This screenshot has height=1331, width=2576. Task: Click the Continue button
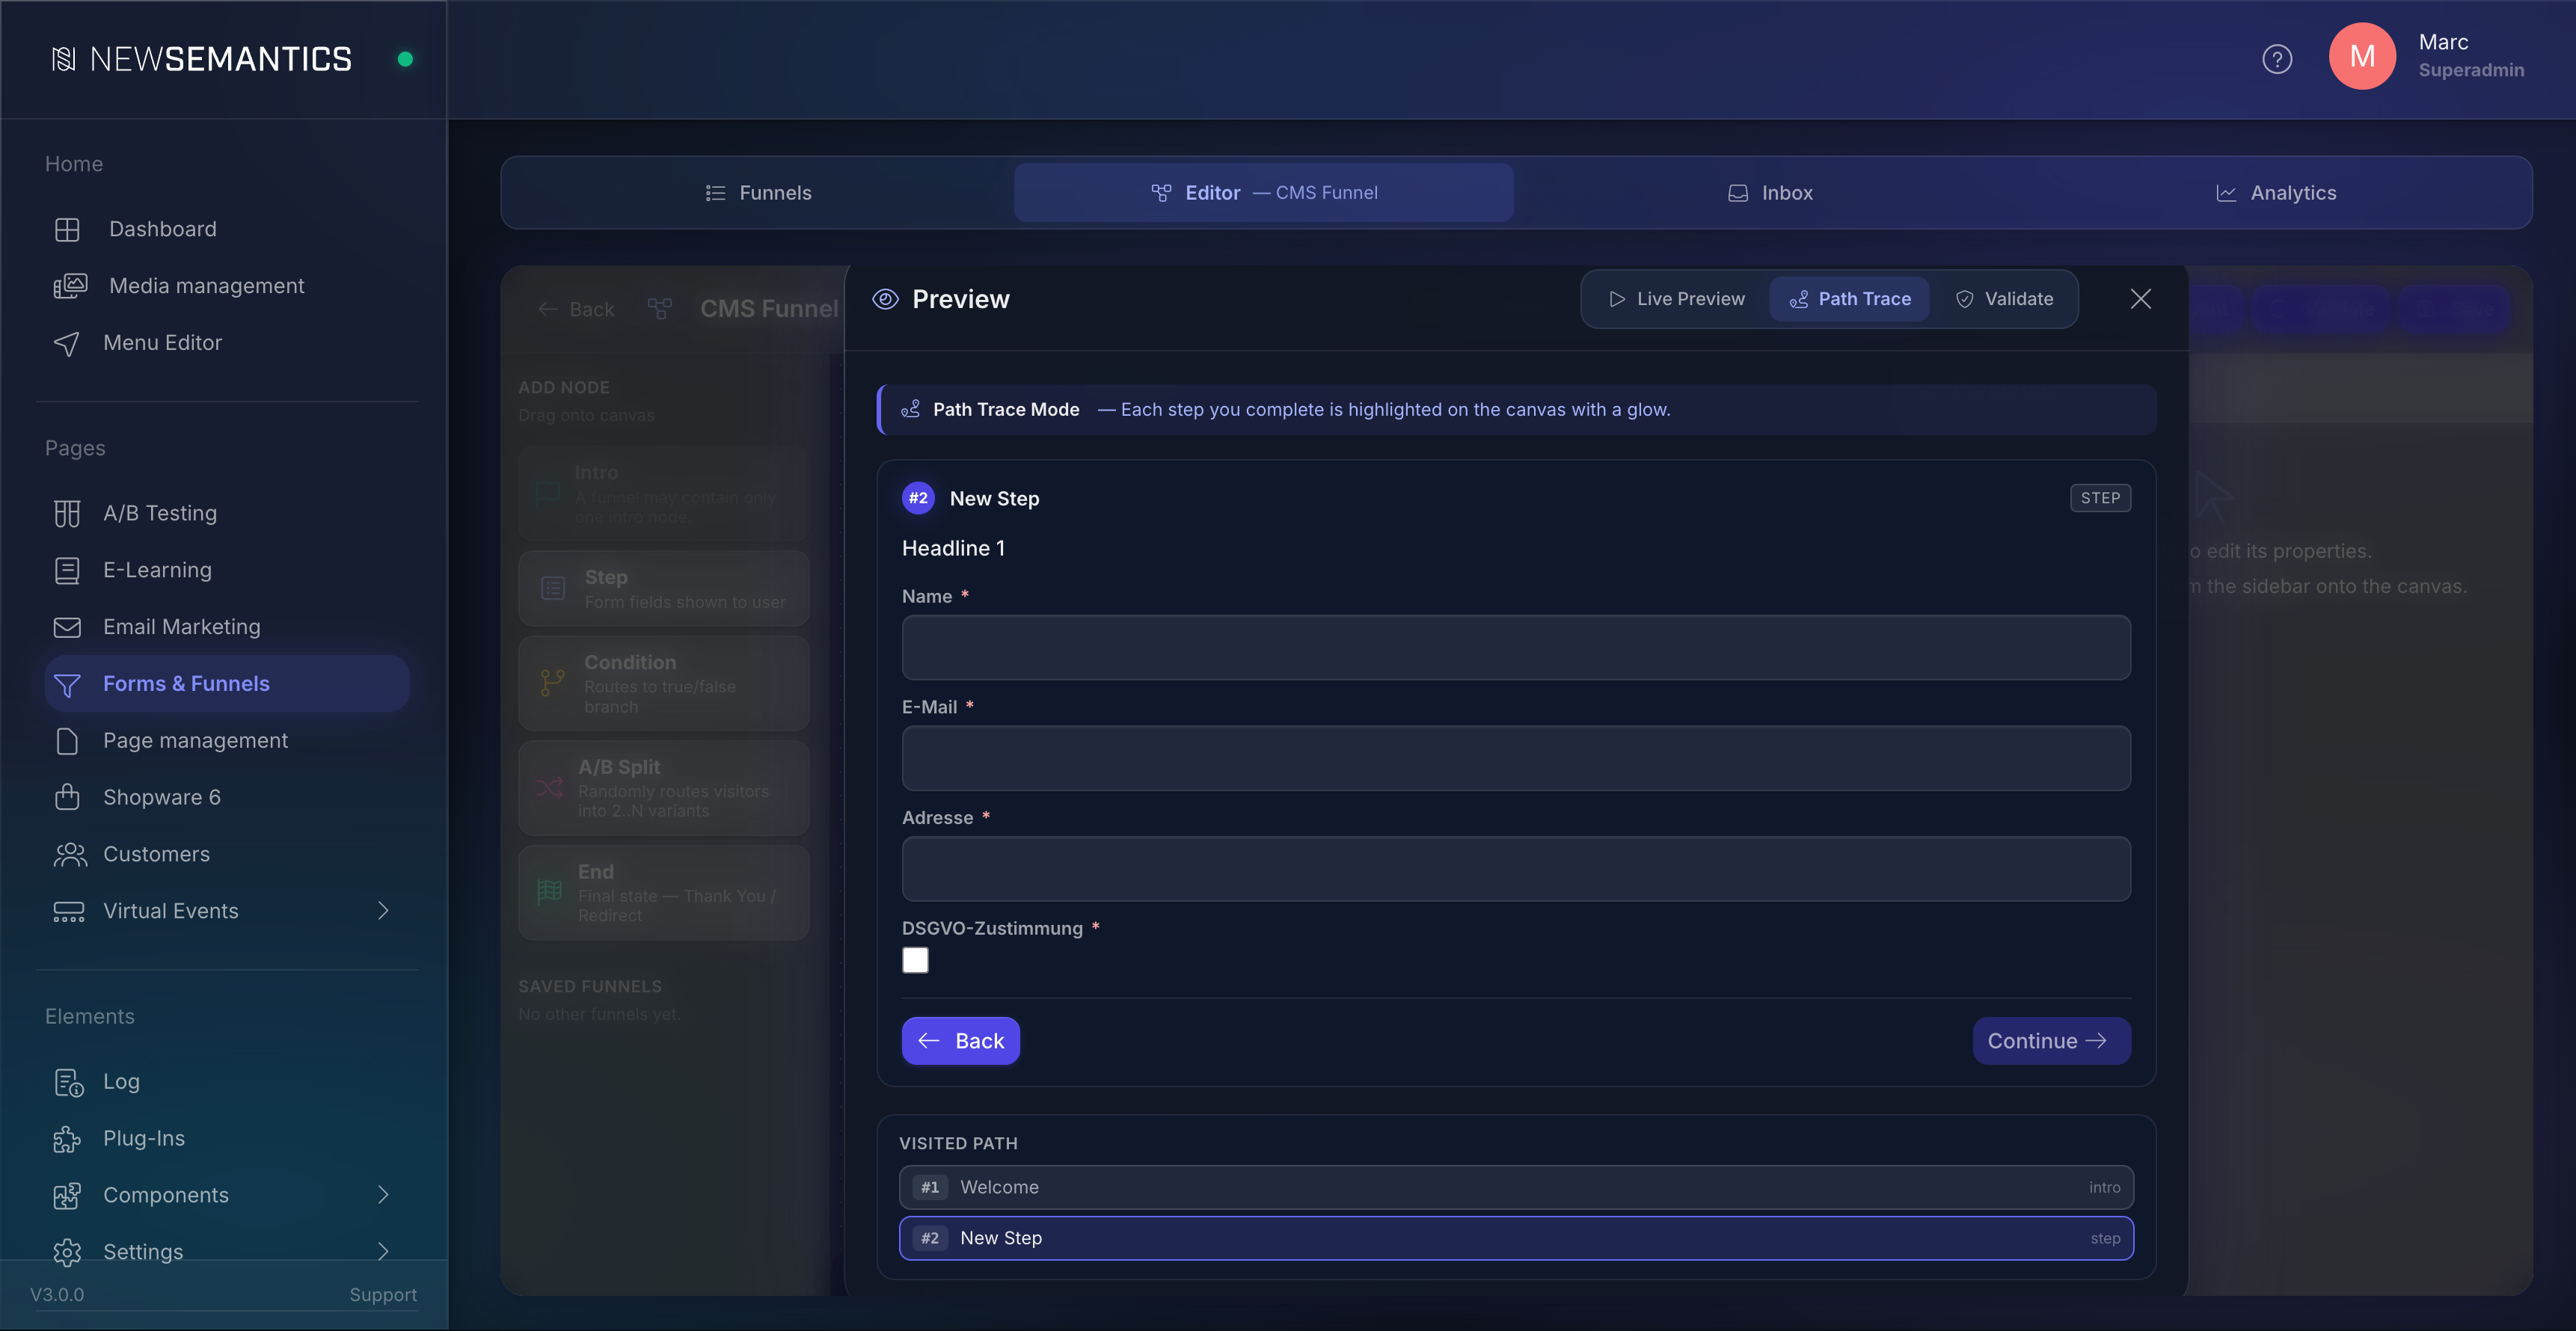pyautogui.click(x=2051, y=1041)
